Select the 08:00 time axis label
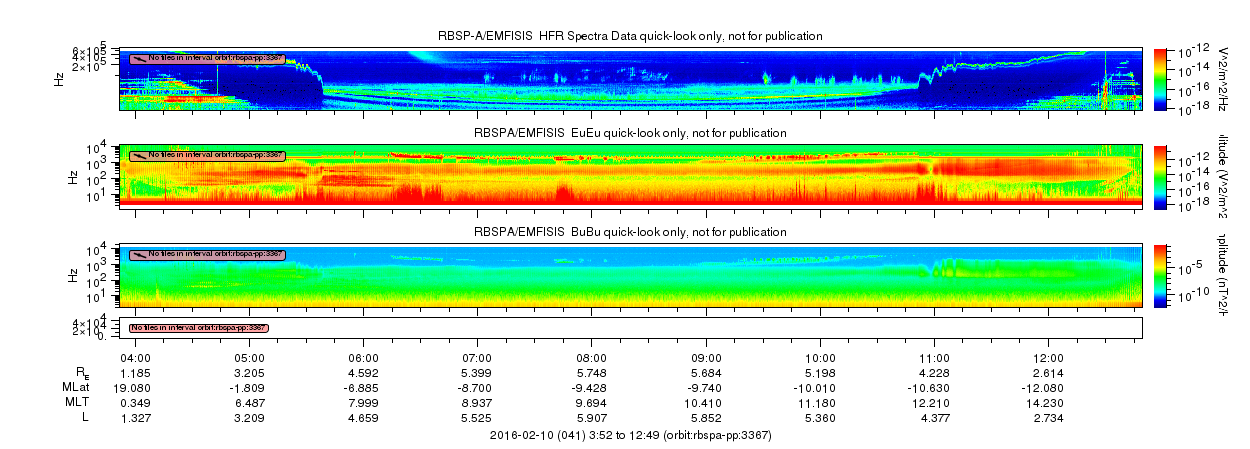 click(592, 357)
